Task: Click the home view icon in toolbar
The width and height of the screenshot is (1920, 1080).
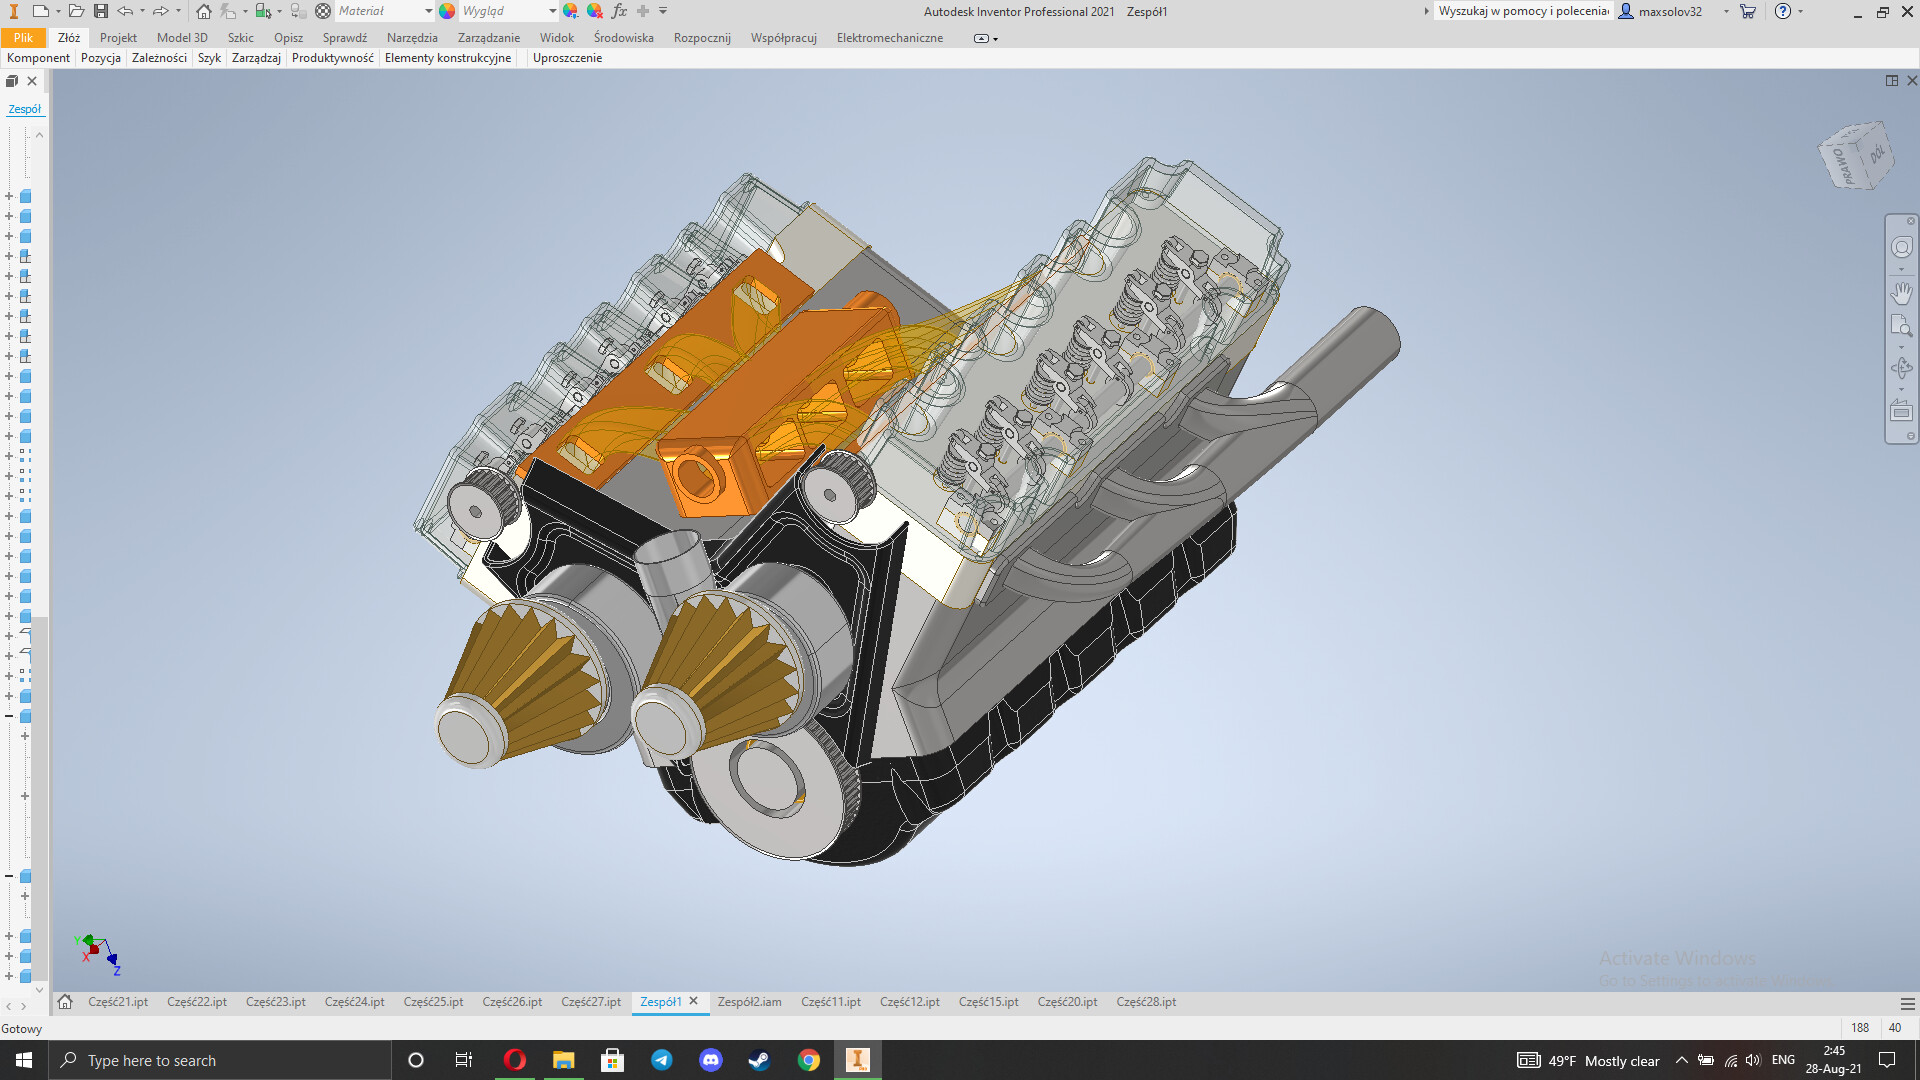Action: click(x=204, y=11)
